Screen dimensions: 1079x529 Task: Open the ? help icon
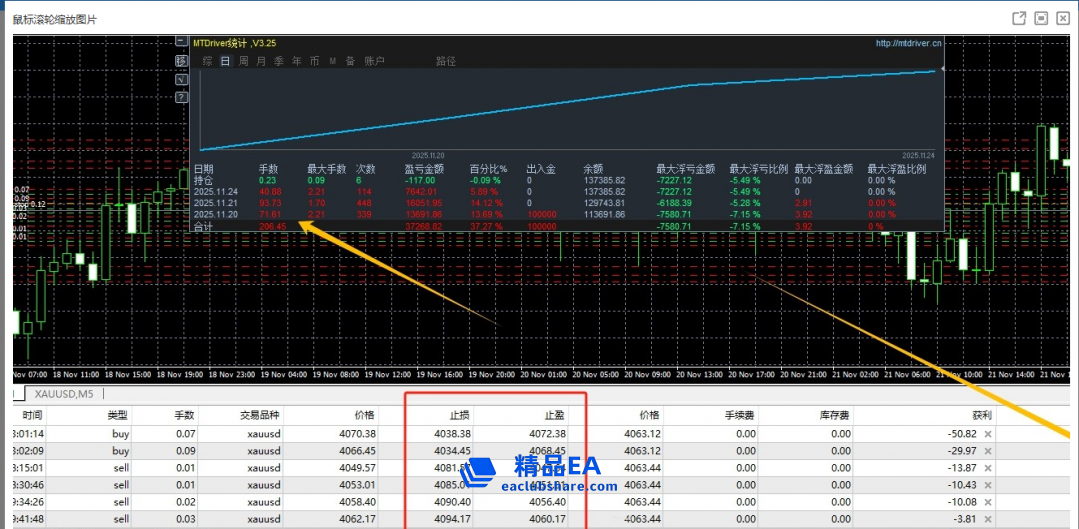pos(181,97)
